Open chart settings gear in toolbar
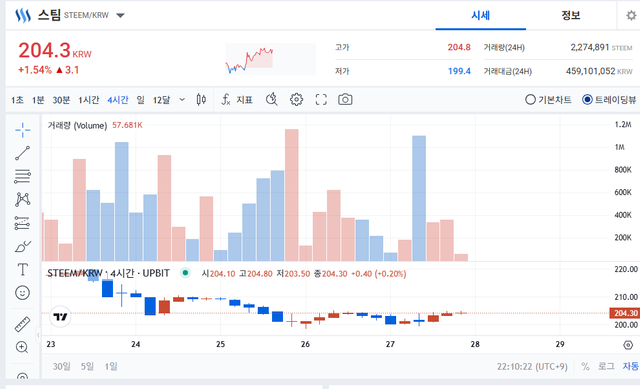Image resolution: width=640 pixels, height=389 pixels. click(x=296, y=100)
